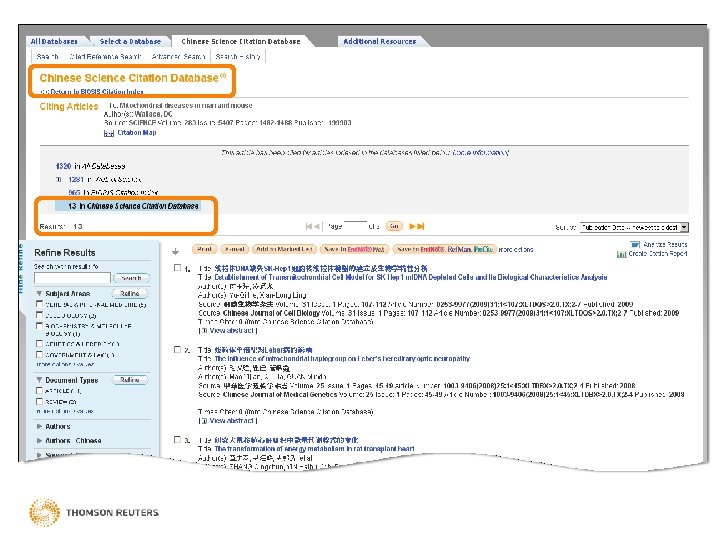
Task: Open View abstract icon for result 2
Action: (202, 421)
